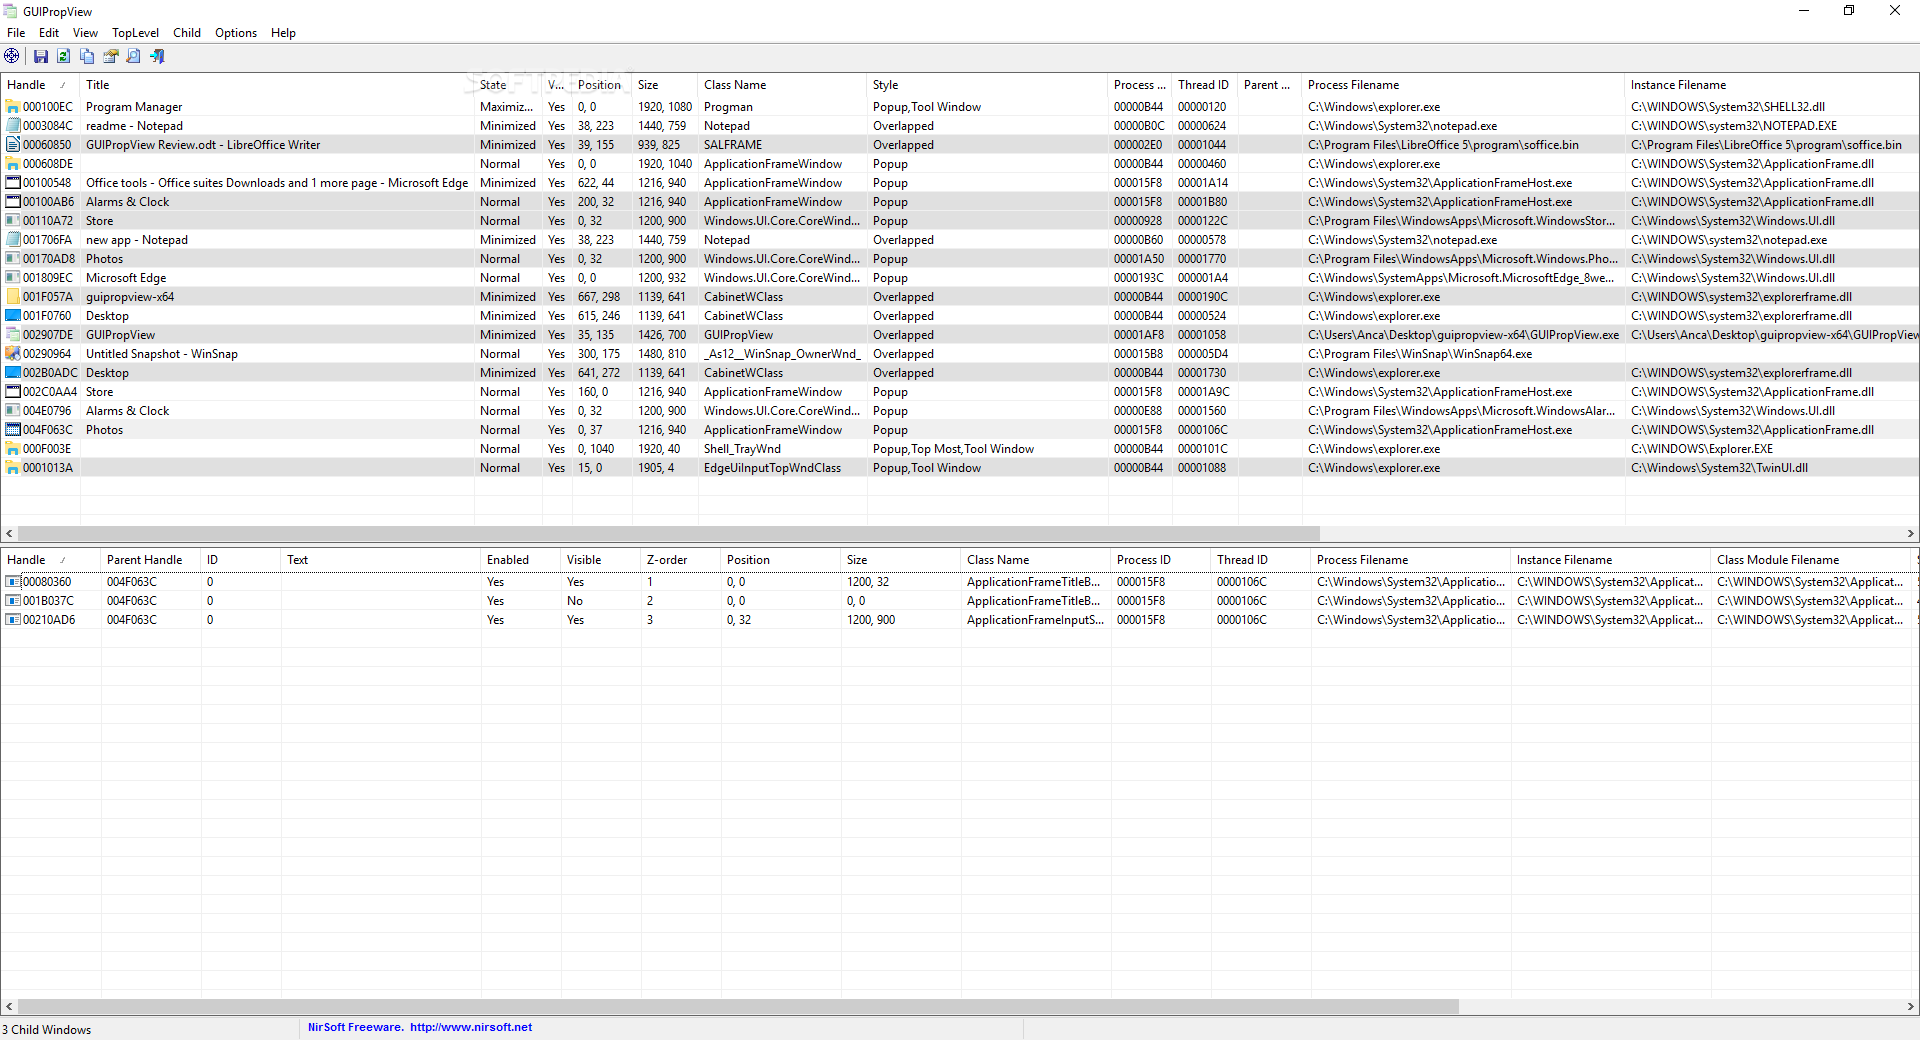Sort the top list by Title column
Viewport: 1920px width, 1040px height.
pos(276,85)
